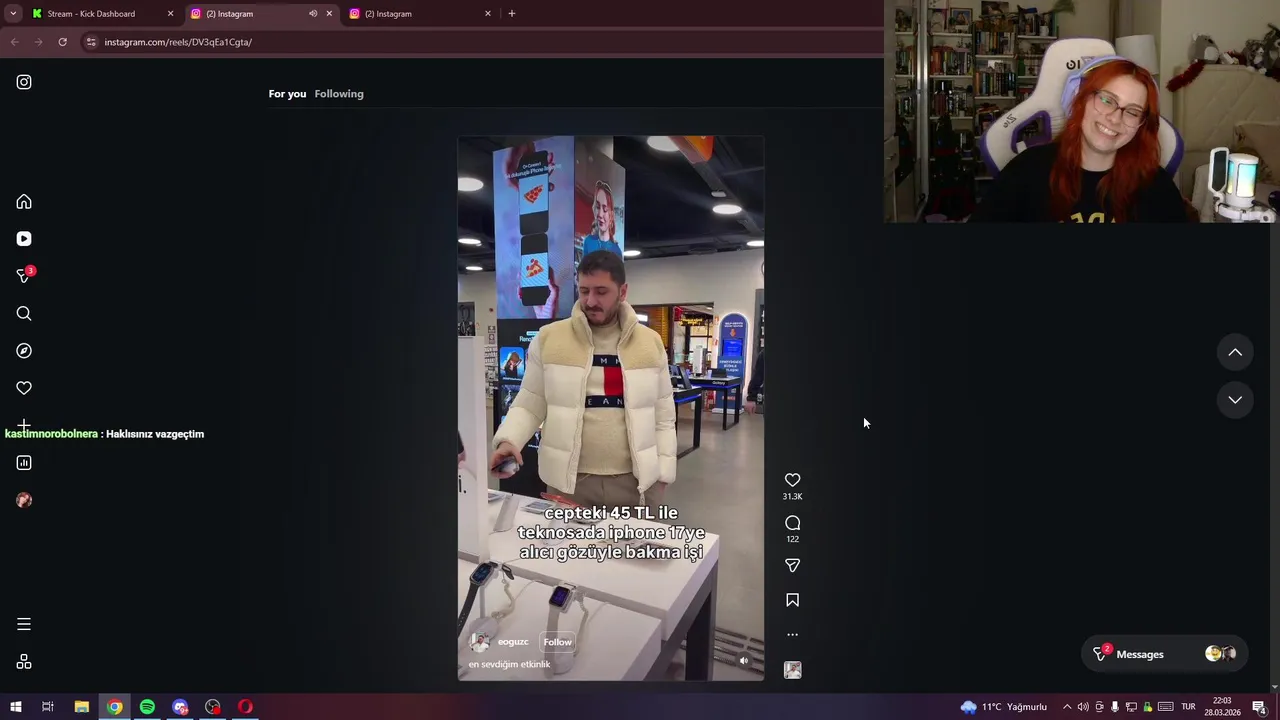Open Spotify from taskbar
The width and height of the screenshot is (1280, 720).
pyautogui.click(x=147, y=707)
